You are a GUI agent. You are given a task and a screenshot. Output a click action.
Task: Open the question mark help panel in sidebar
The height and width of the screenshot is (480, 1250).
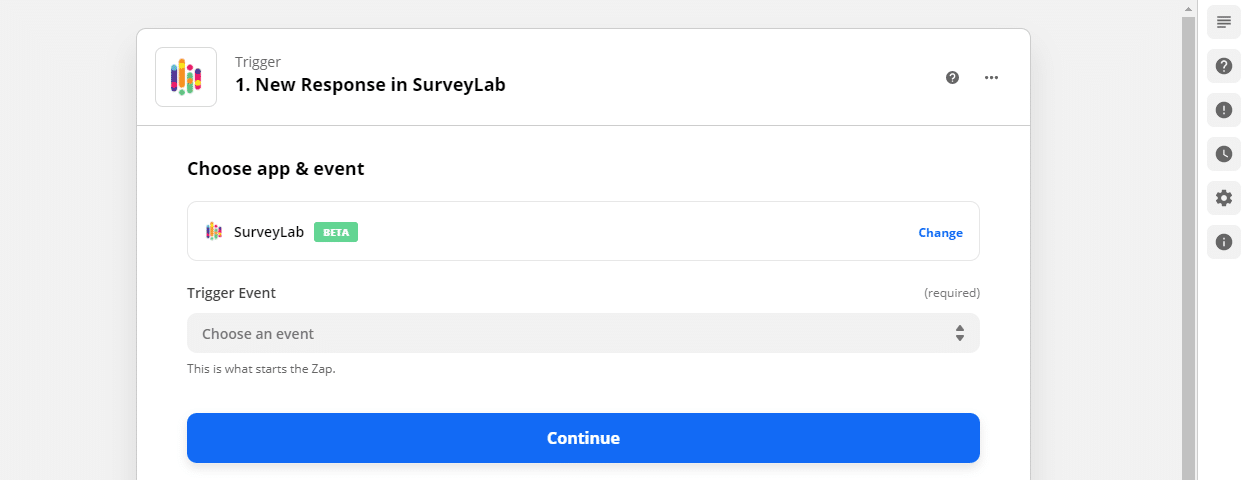pos(1223,66)
